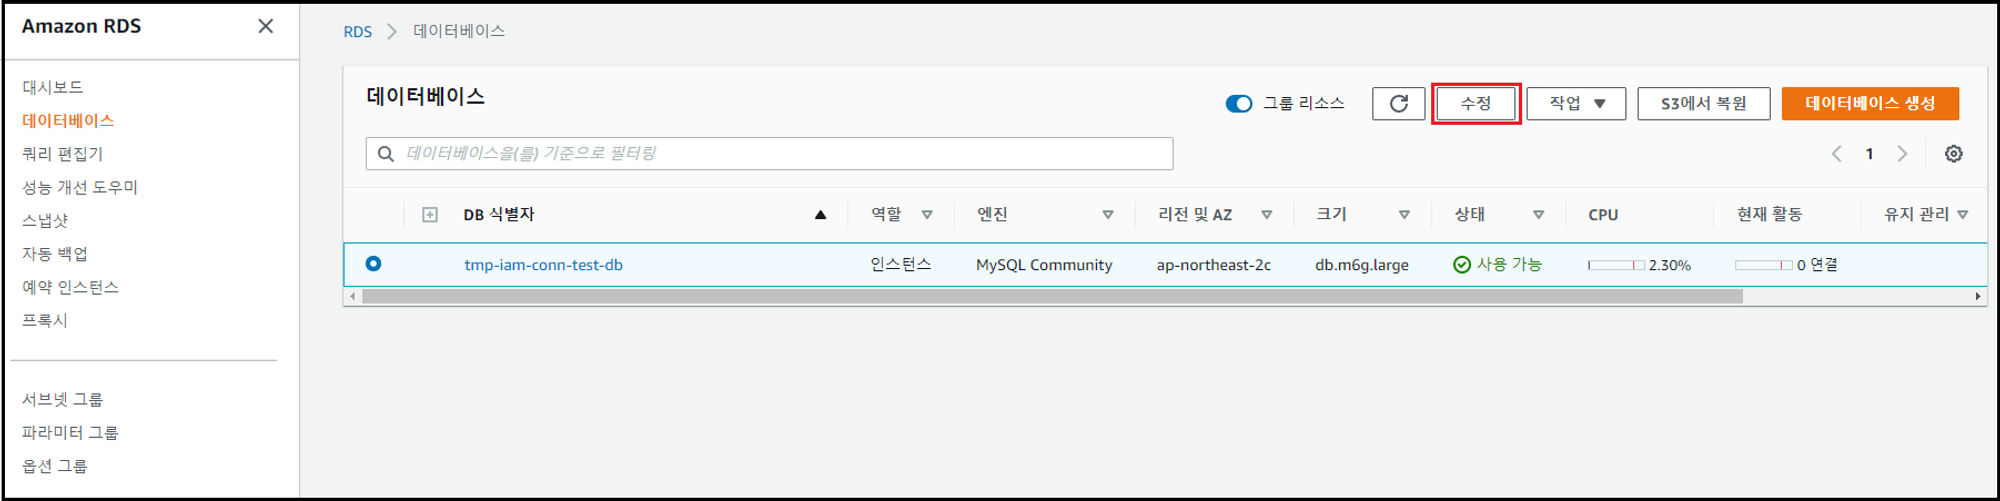Screen dimensions: 2000x501
Task: Click 데이터베이스 breadcrumb text
Action: [x=459, y=31]
